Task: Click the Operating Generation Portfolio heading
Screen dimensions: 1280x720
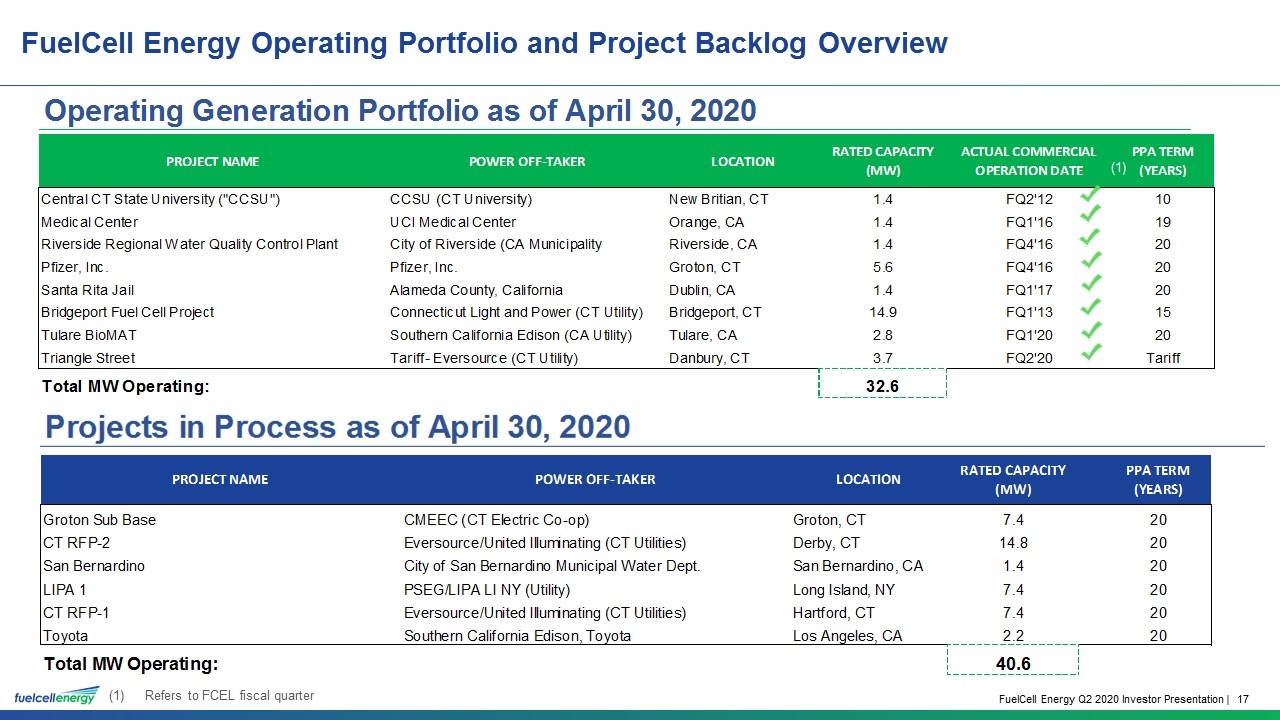Action: coord(400,110)
